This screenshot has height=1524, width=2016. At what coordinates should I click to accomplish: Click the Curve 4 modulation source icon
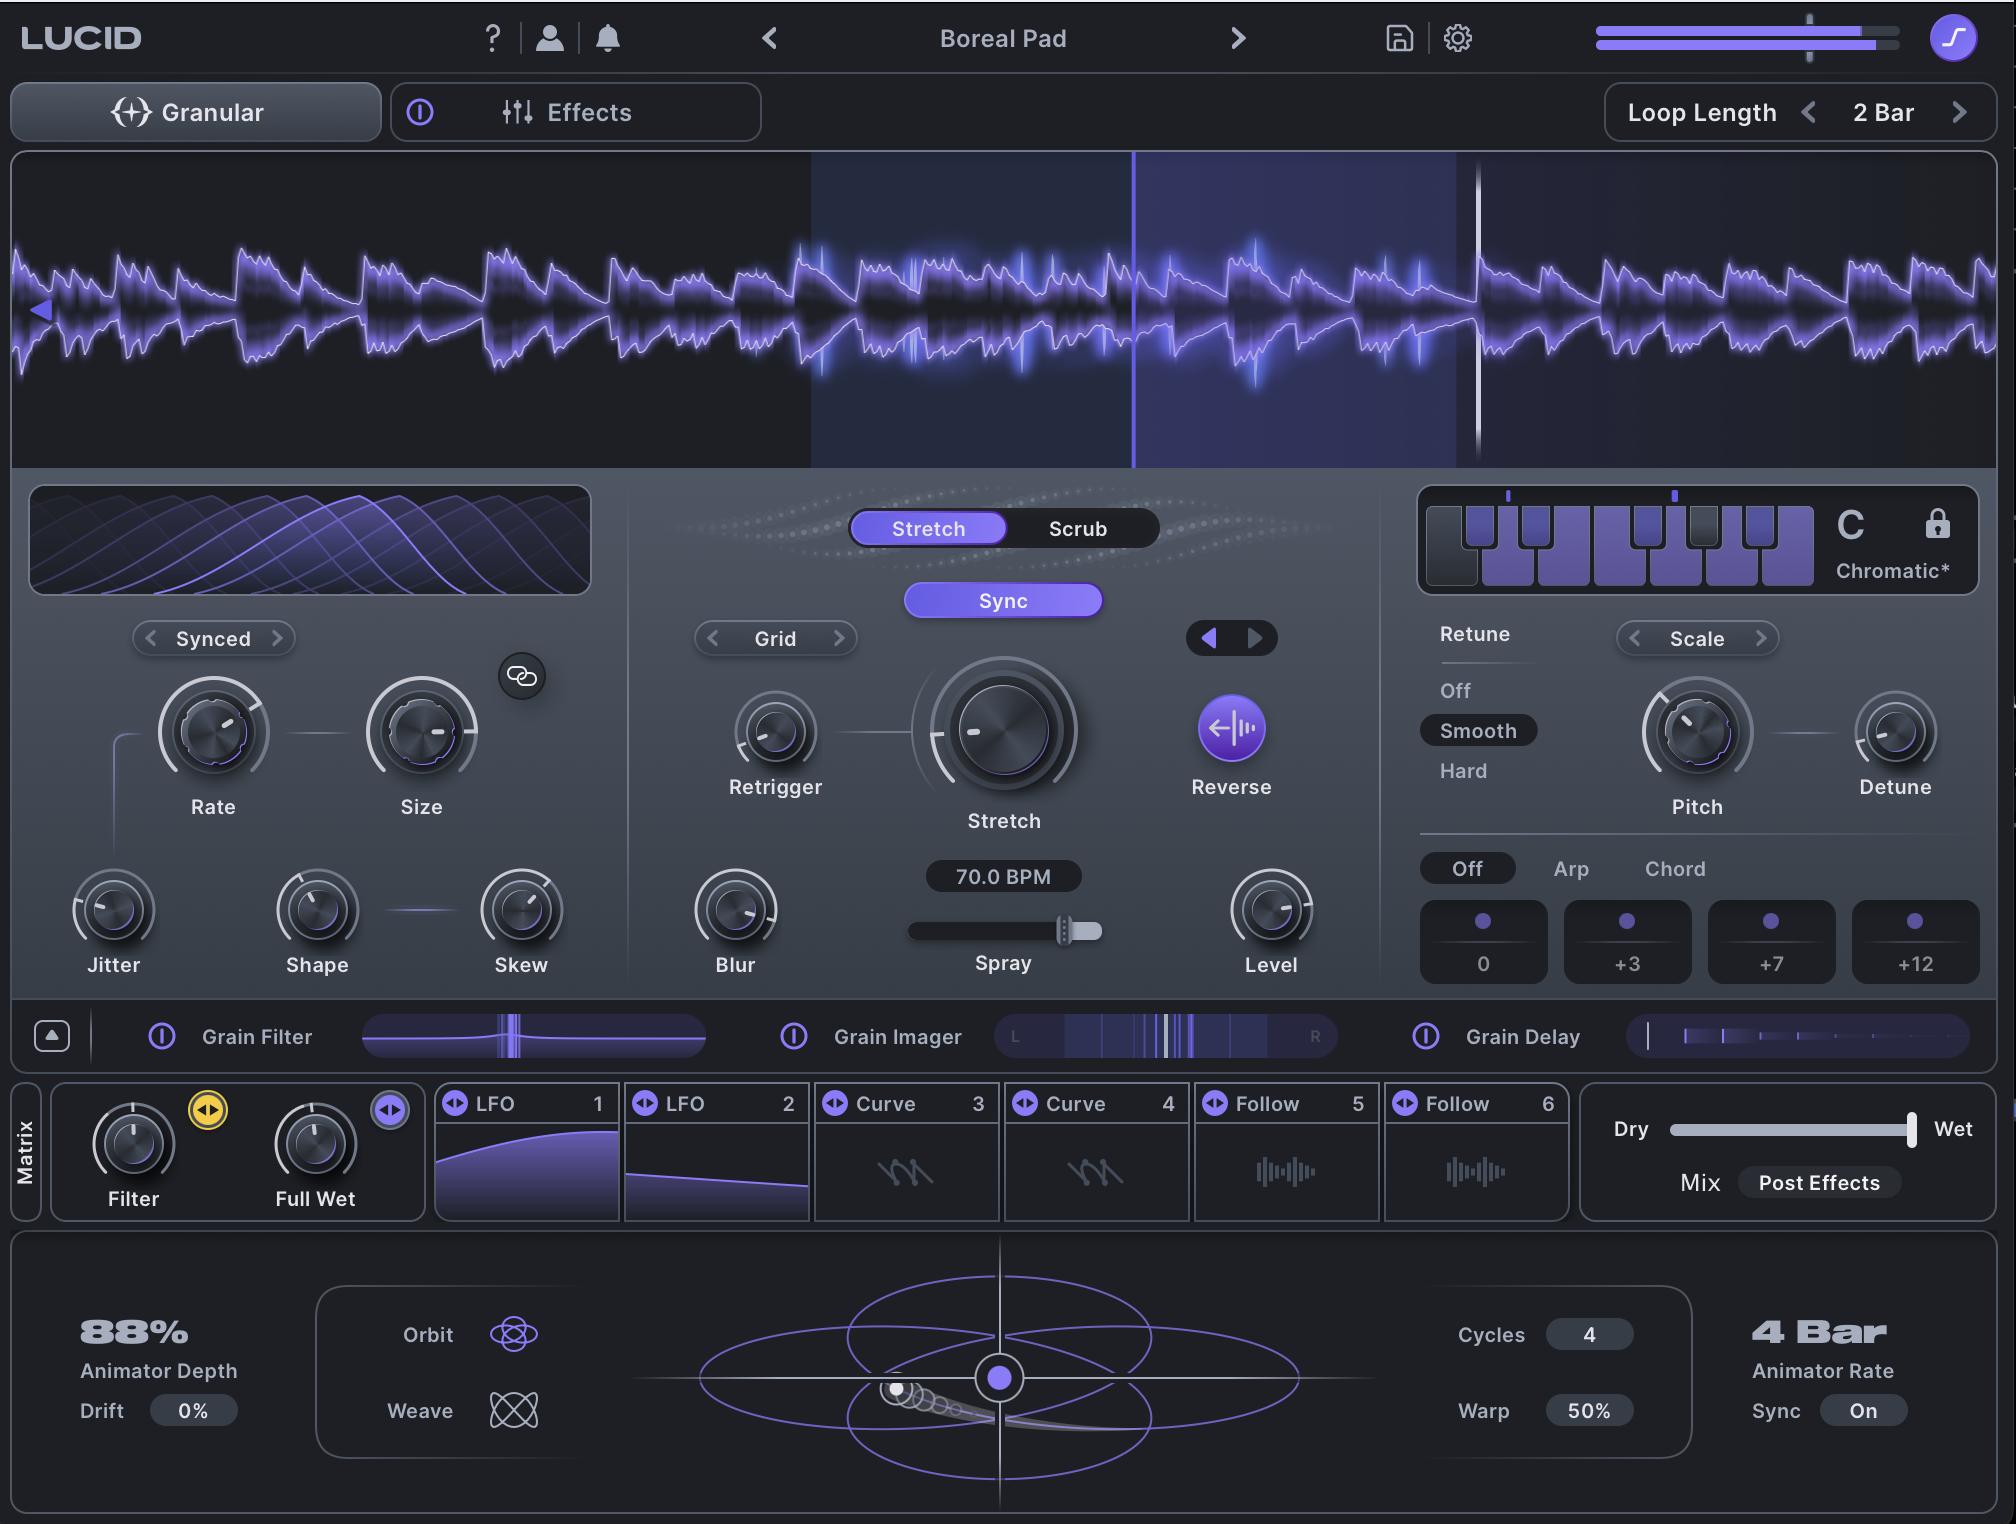pos(1025,1103)
